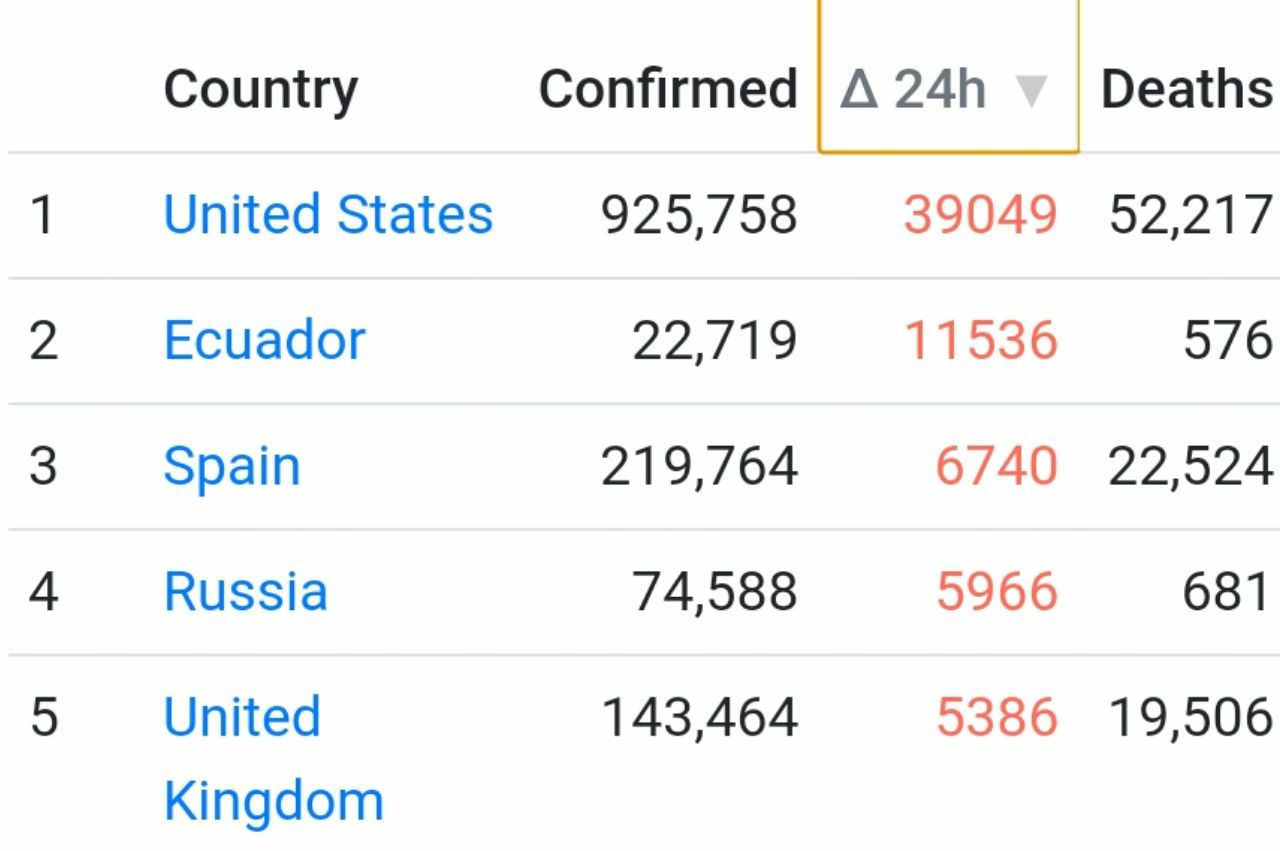Viewport: 1280px width, 851px height.
Task: Sort table by Δ 24h column
Action: point(948,77)
